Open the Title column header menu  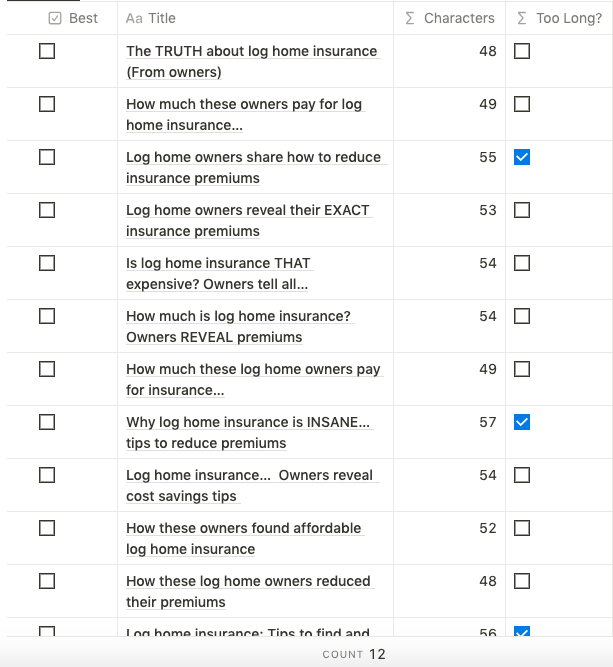pyautogui.click(x=255, y=18)
